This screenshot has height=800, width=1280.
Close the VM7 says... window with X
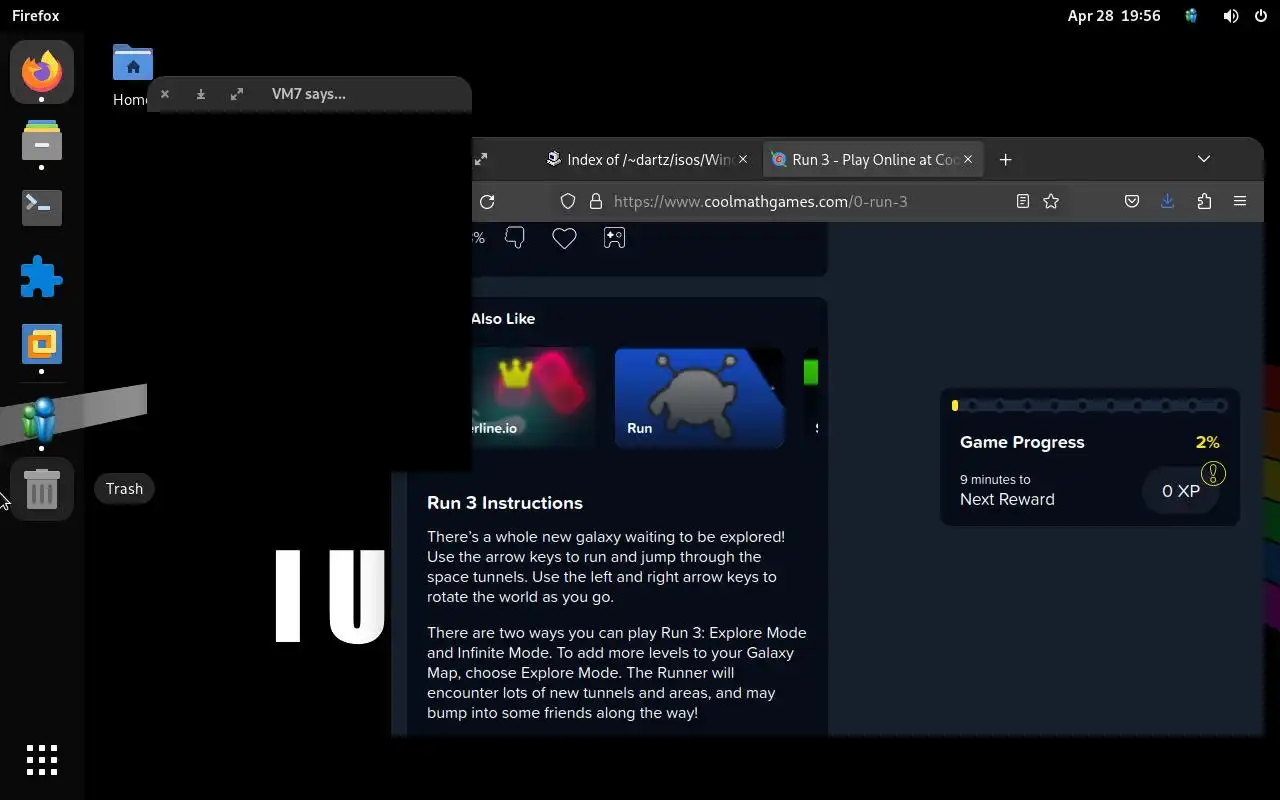tap(165, 94)
